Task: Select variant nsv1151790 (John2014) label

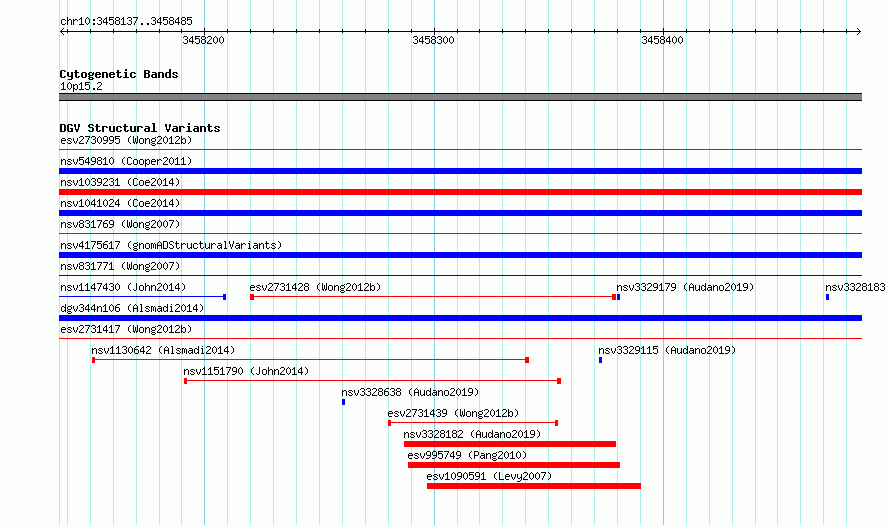Action: click(x=246, y=371)
